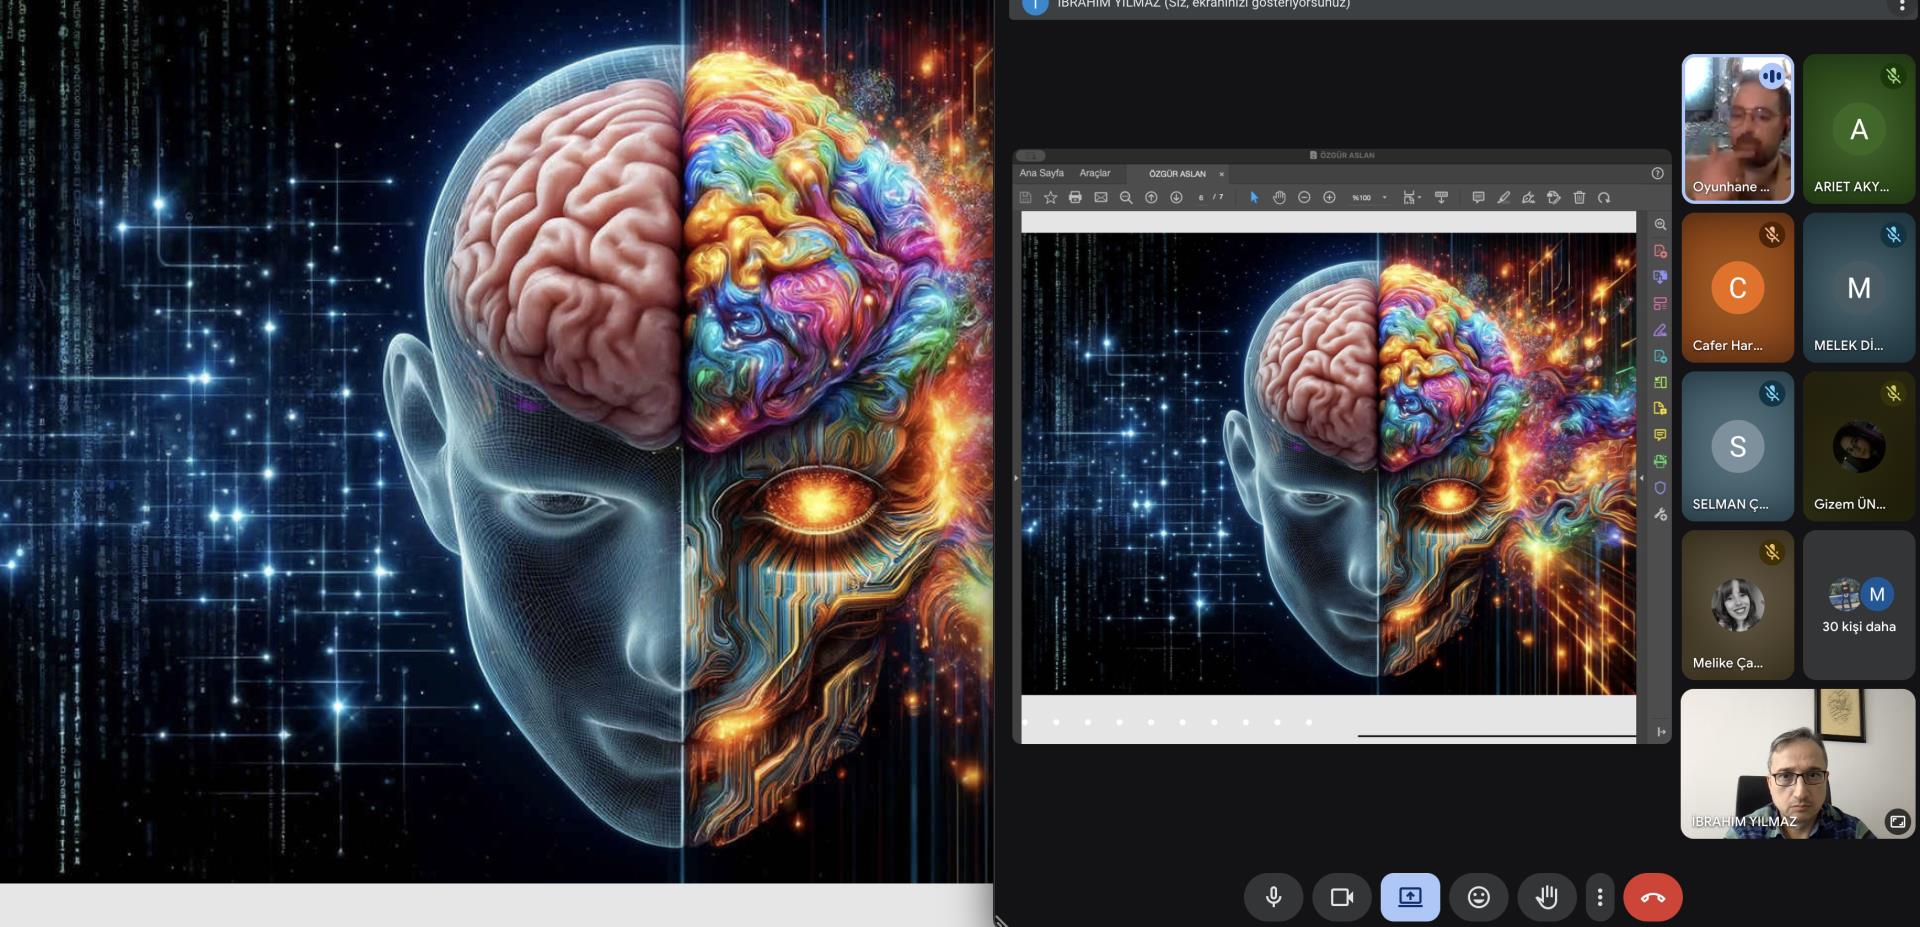This screenshot has width=1920, height=927.
Task: Open the Ana Sayfa tab
Action: [x=1041, y=173]
